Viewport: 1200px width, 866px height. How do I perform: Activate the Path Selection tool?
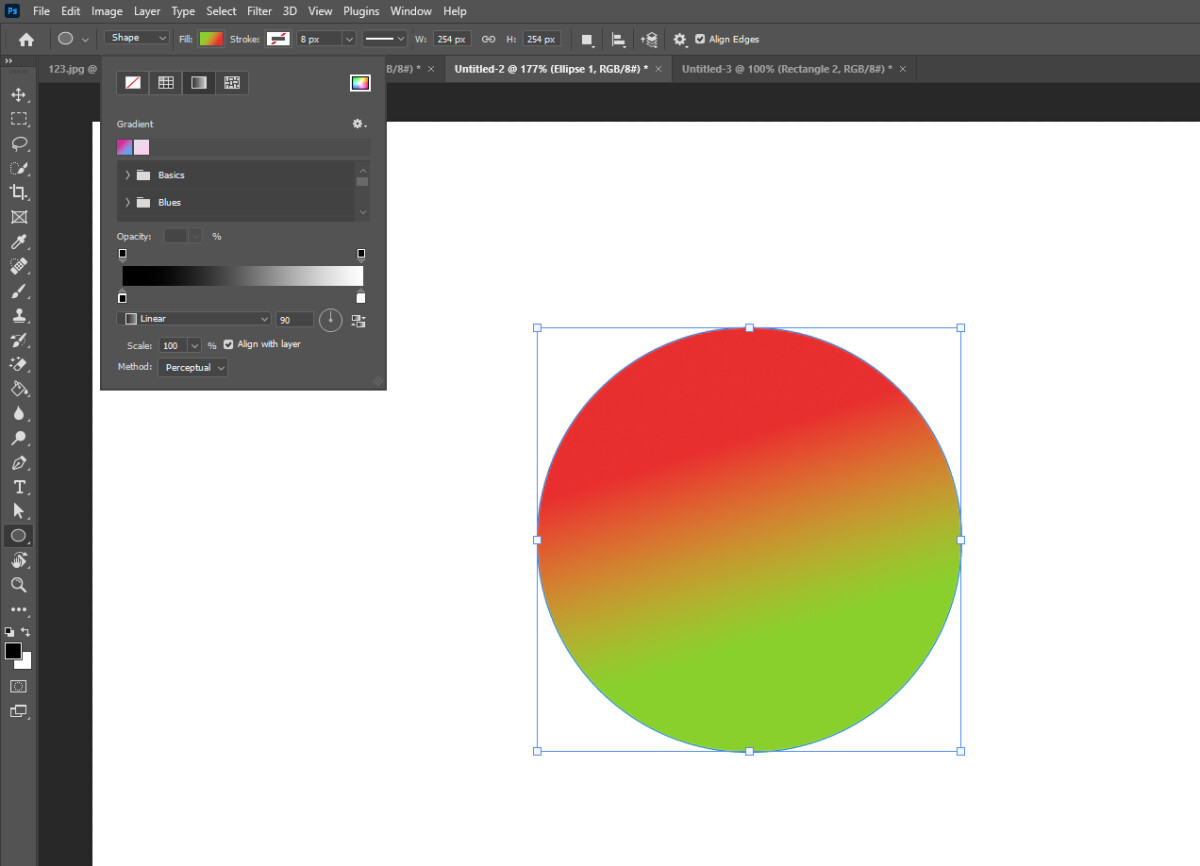coord(18,511)
